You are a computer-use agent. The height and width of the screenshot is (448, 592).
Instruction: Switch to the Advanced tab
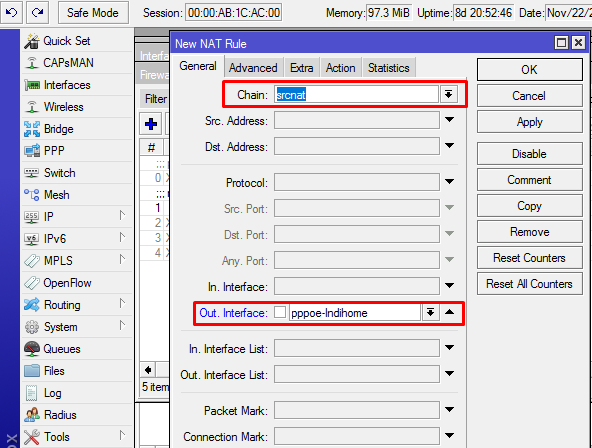253,68
